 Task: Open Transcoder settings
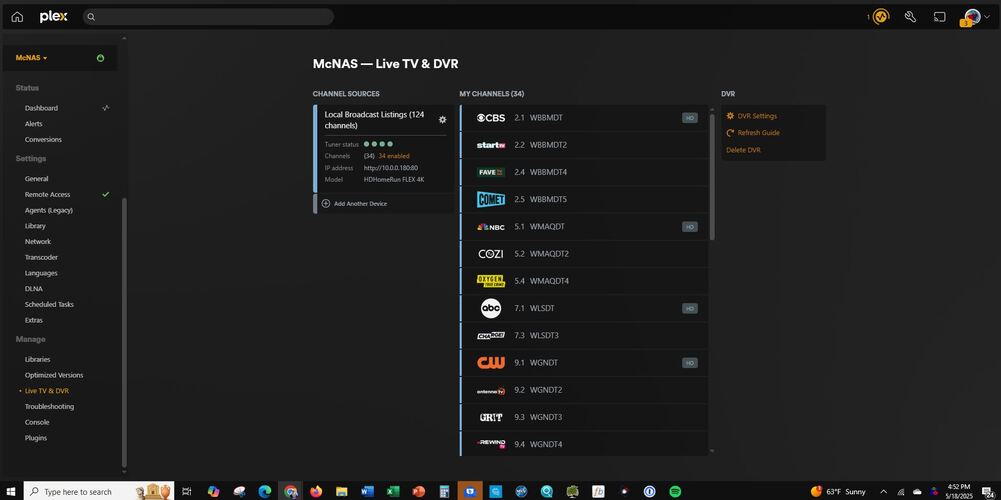41,257
